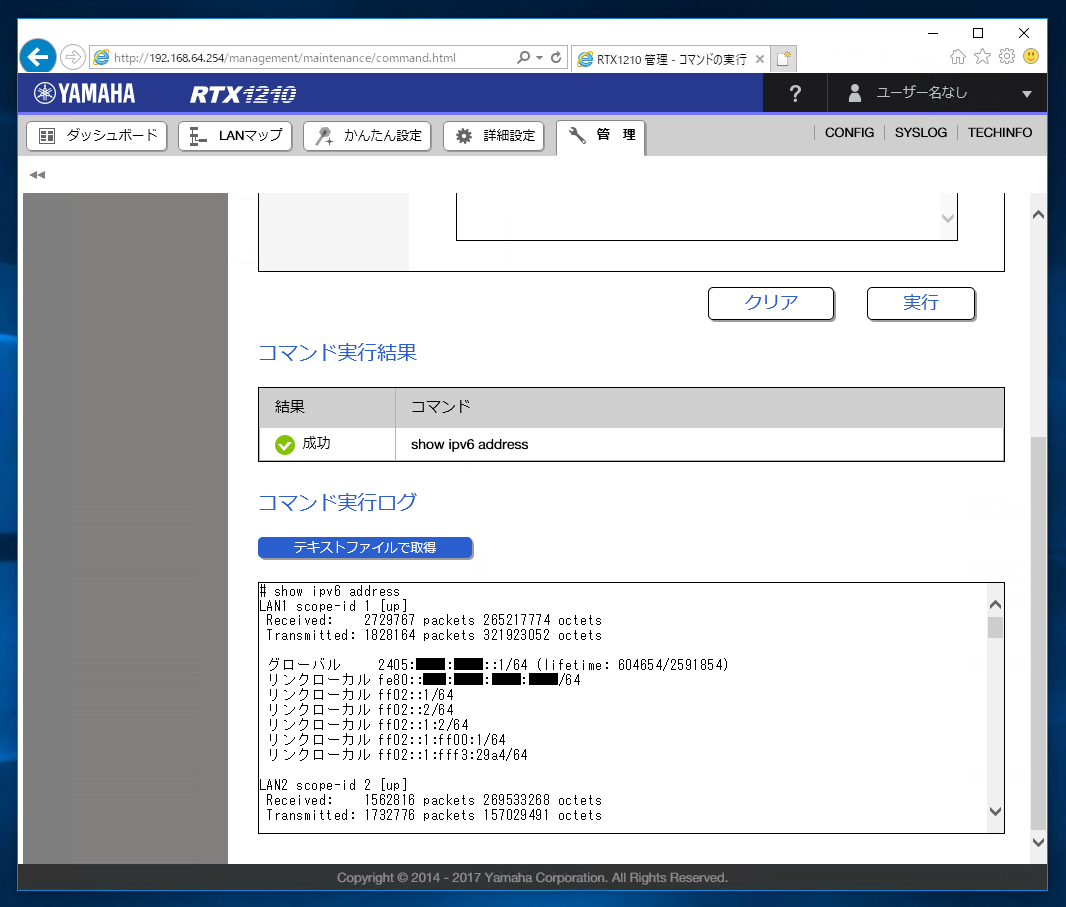Open the ユーザー名なし dropdown arrow
The image size is (1066, 907).
tap(1026, 93)
